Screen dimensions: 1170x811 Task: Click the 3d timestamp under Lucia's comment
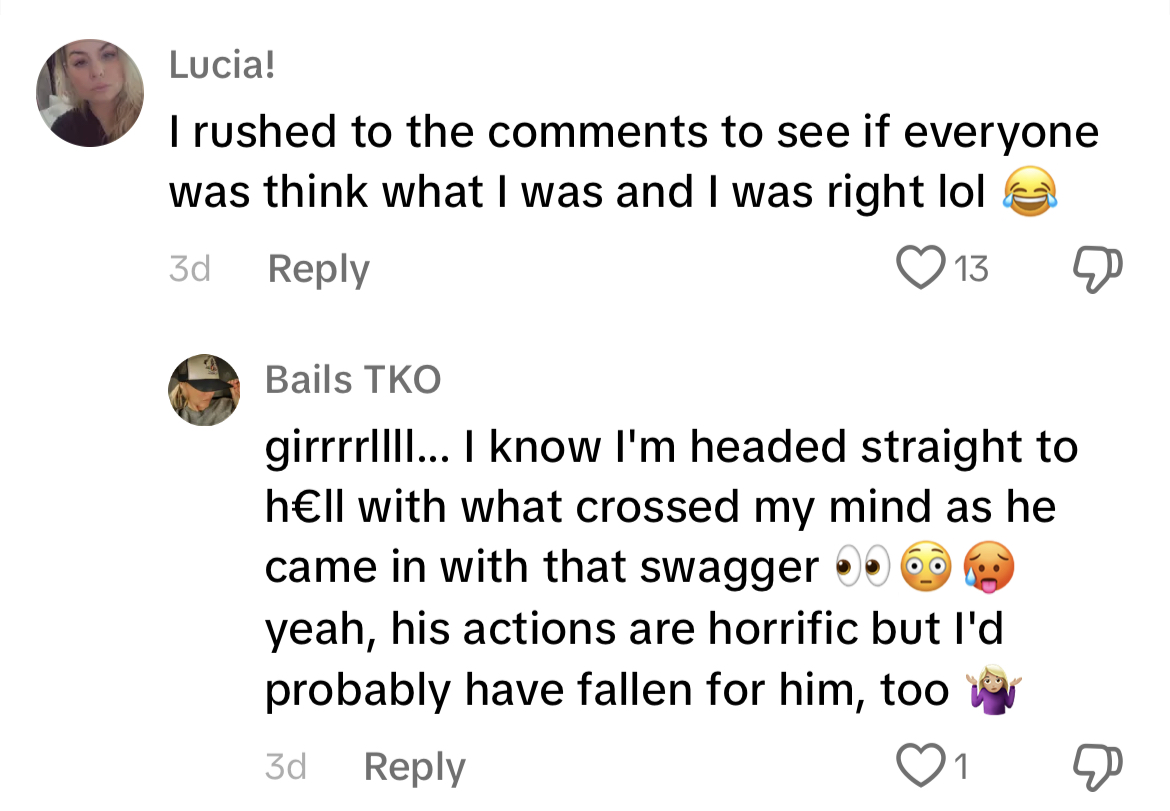click(x=188, y=269)
